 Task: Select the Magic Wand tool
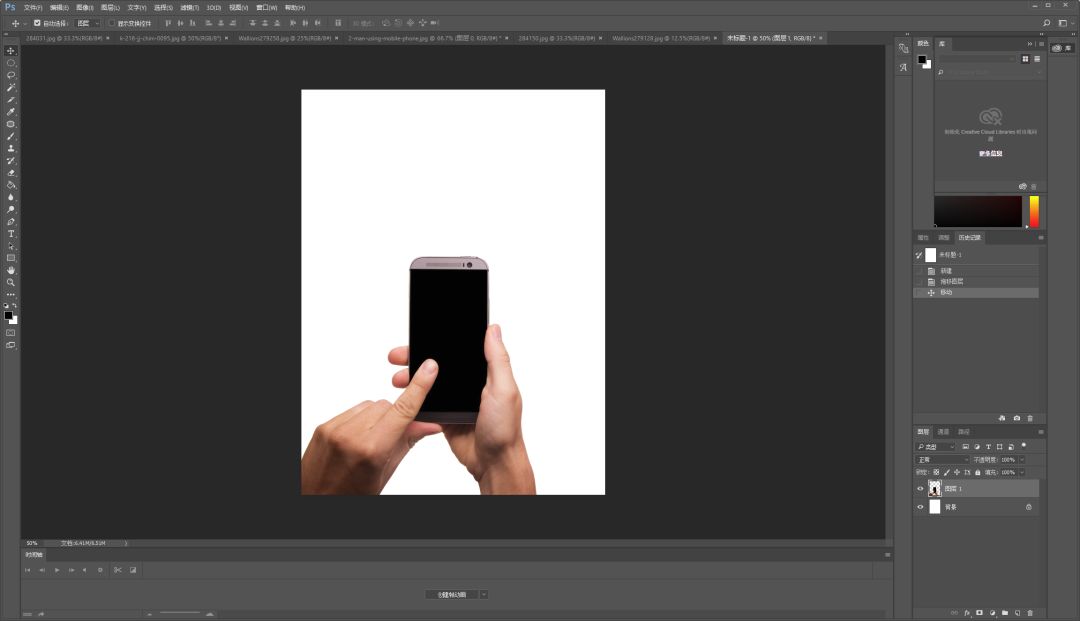click(x=11, y=88)
